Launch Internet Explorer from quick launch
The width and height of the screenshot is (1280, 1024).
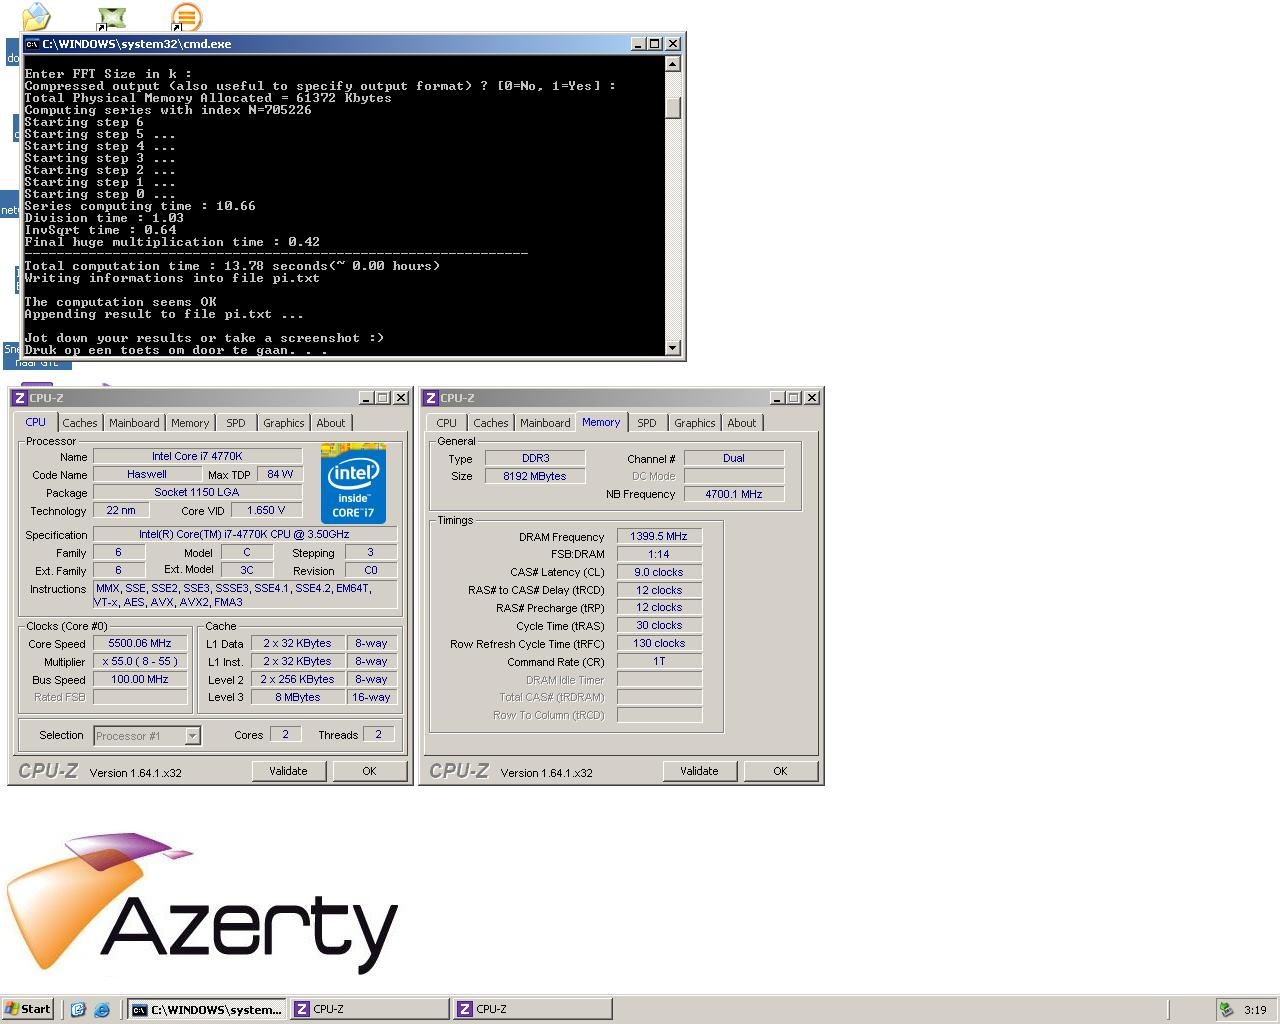click(102, 1010)
